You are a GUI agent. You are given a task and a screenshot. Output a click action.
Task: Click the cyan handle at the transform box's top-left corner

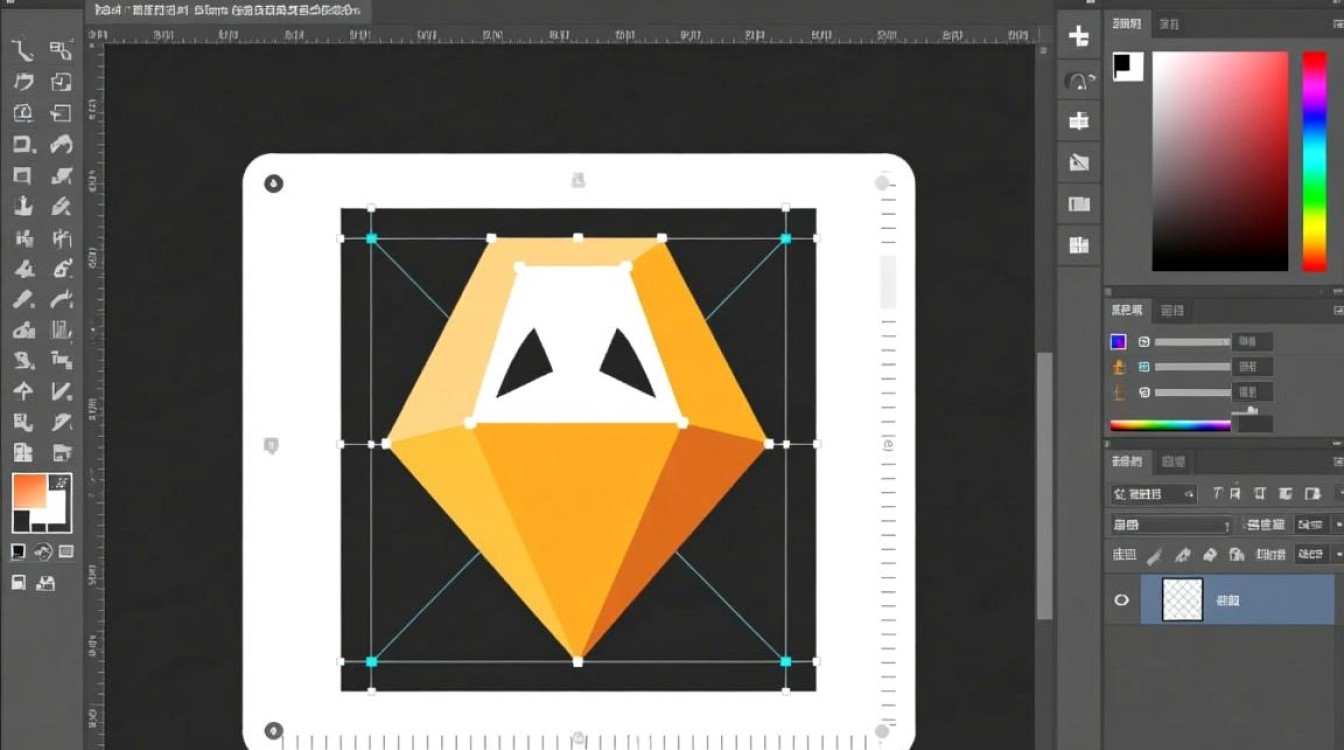pyautogui.click(x=371, y=238)
